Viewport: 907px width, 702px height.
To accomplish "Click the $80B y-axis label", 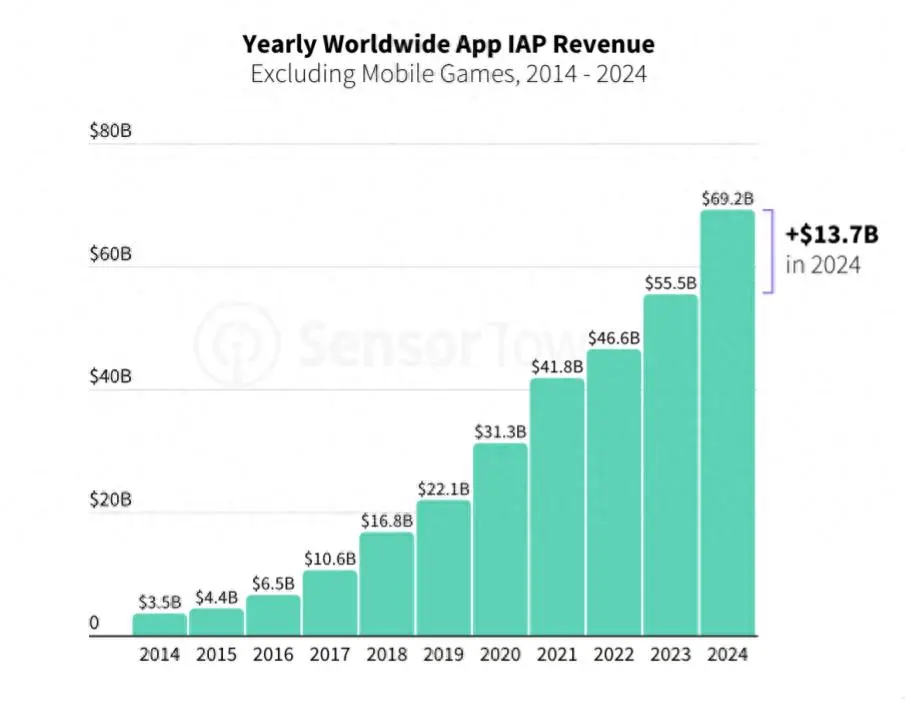I will (110, 131).
